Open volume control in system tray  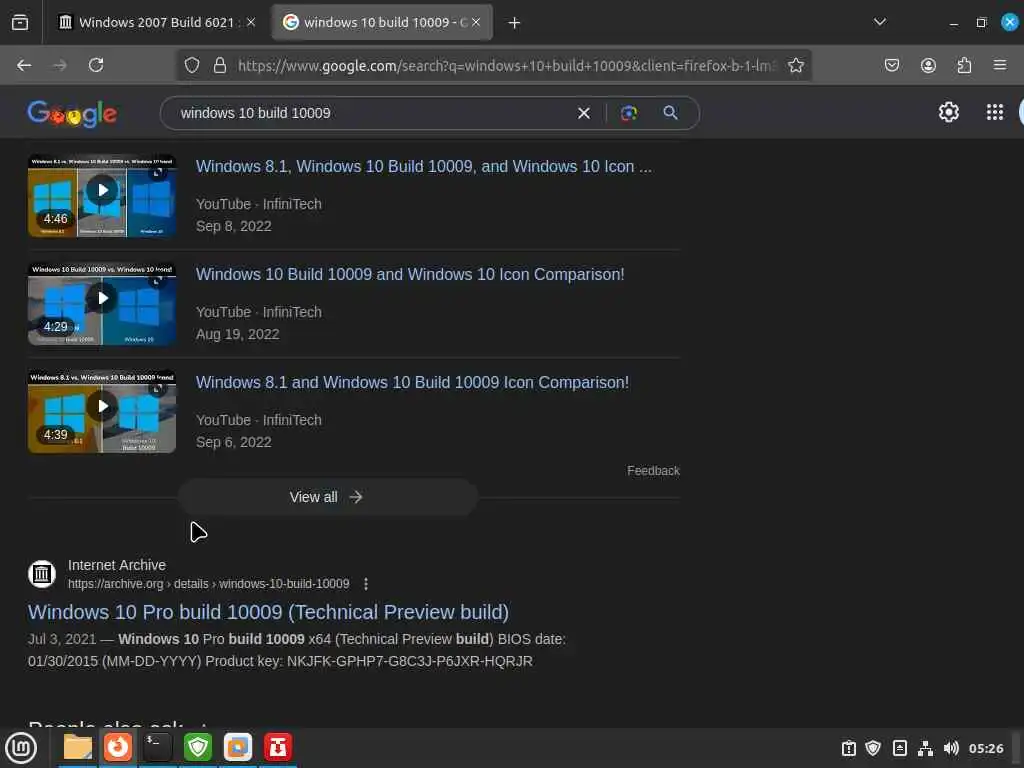[x=951, y=748]
